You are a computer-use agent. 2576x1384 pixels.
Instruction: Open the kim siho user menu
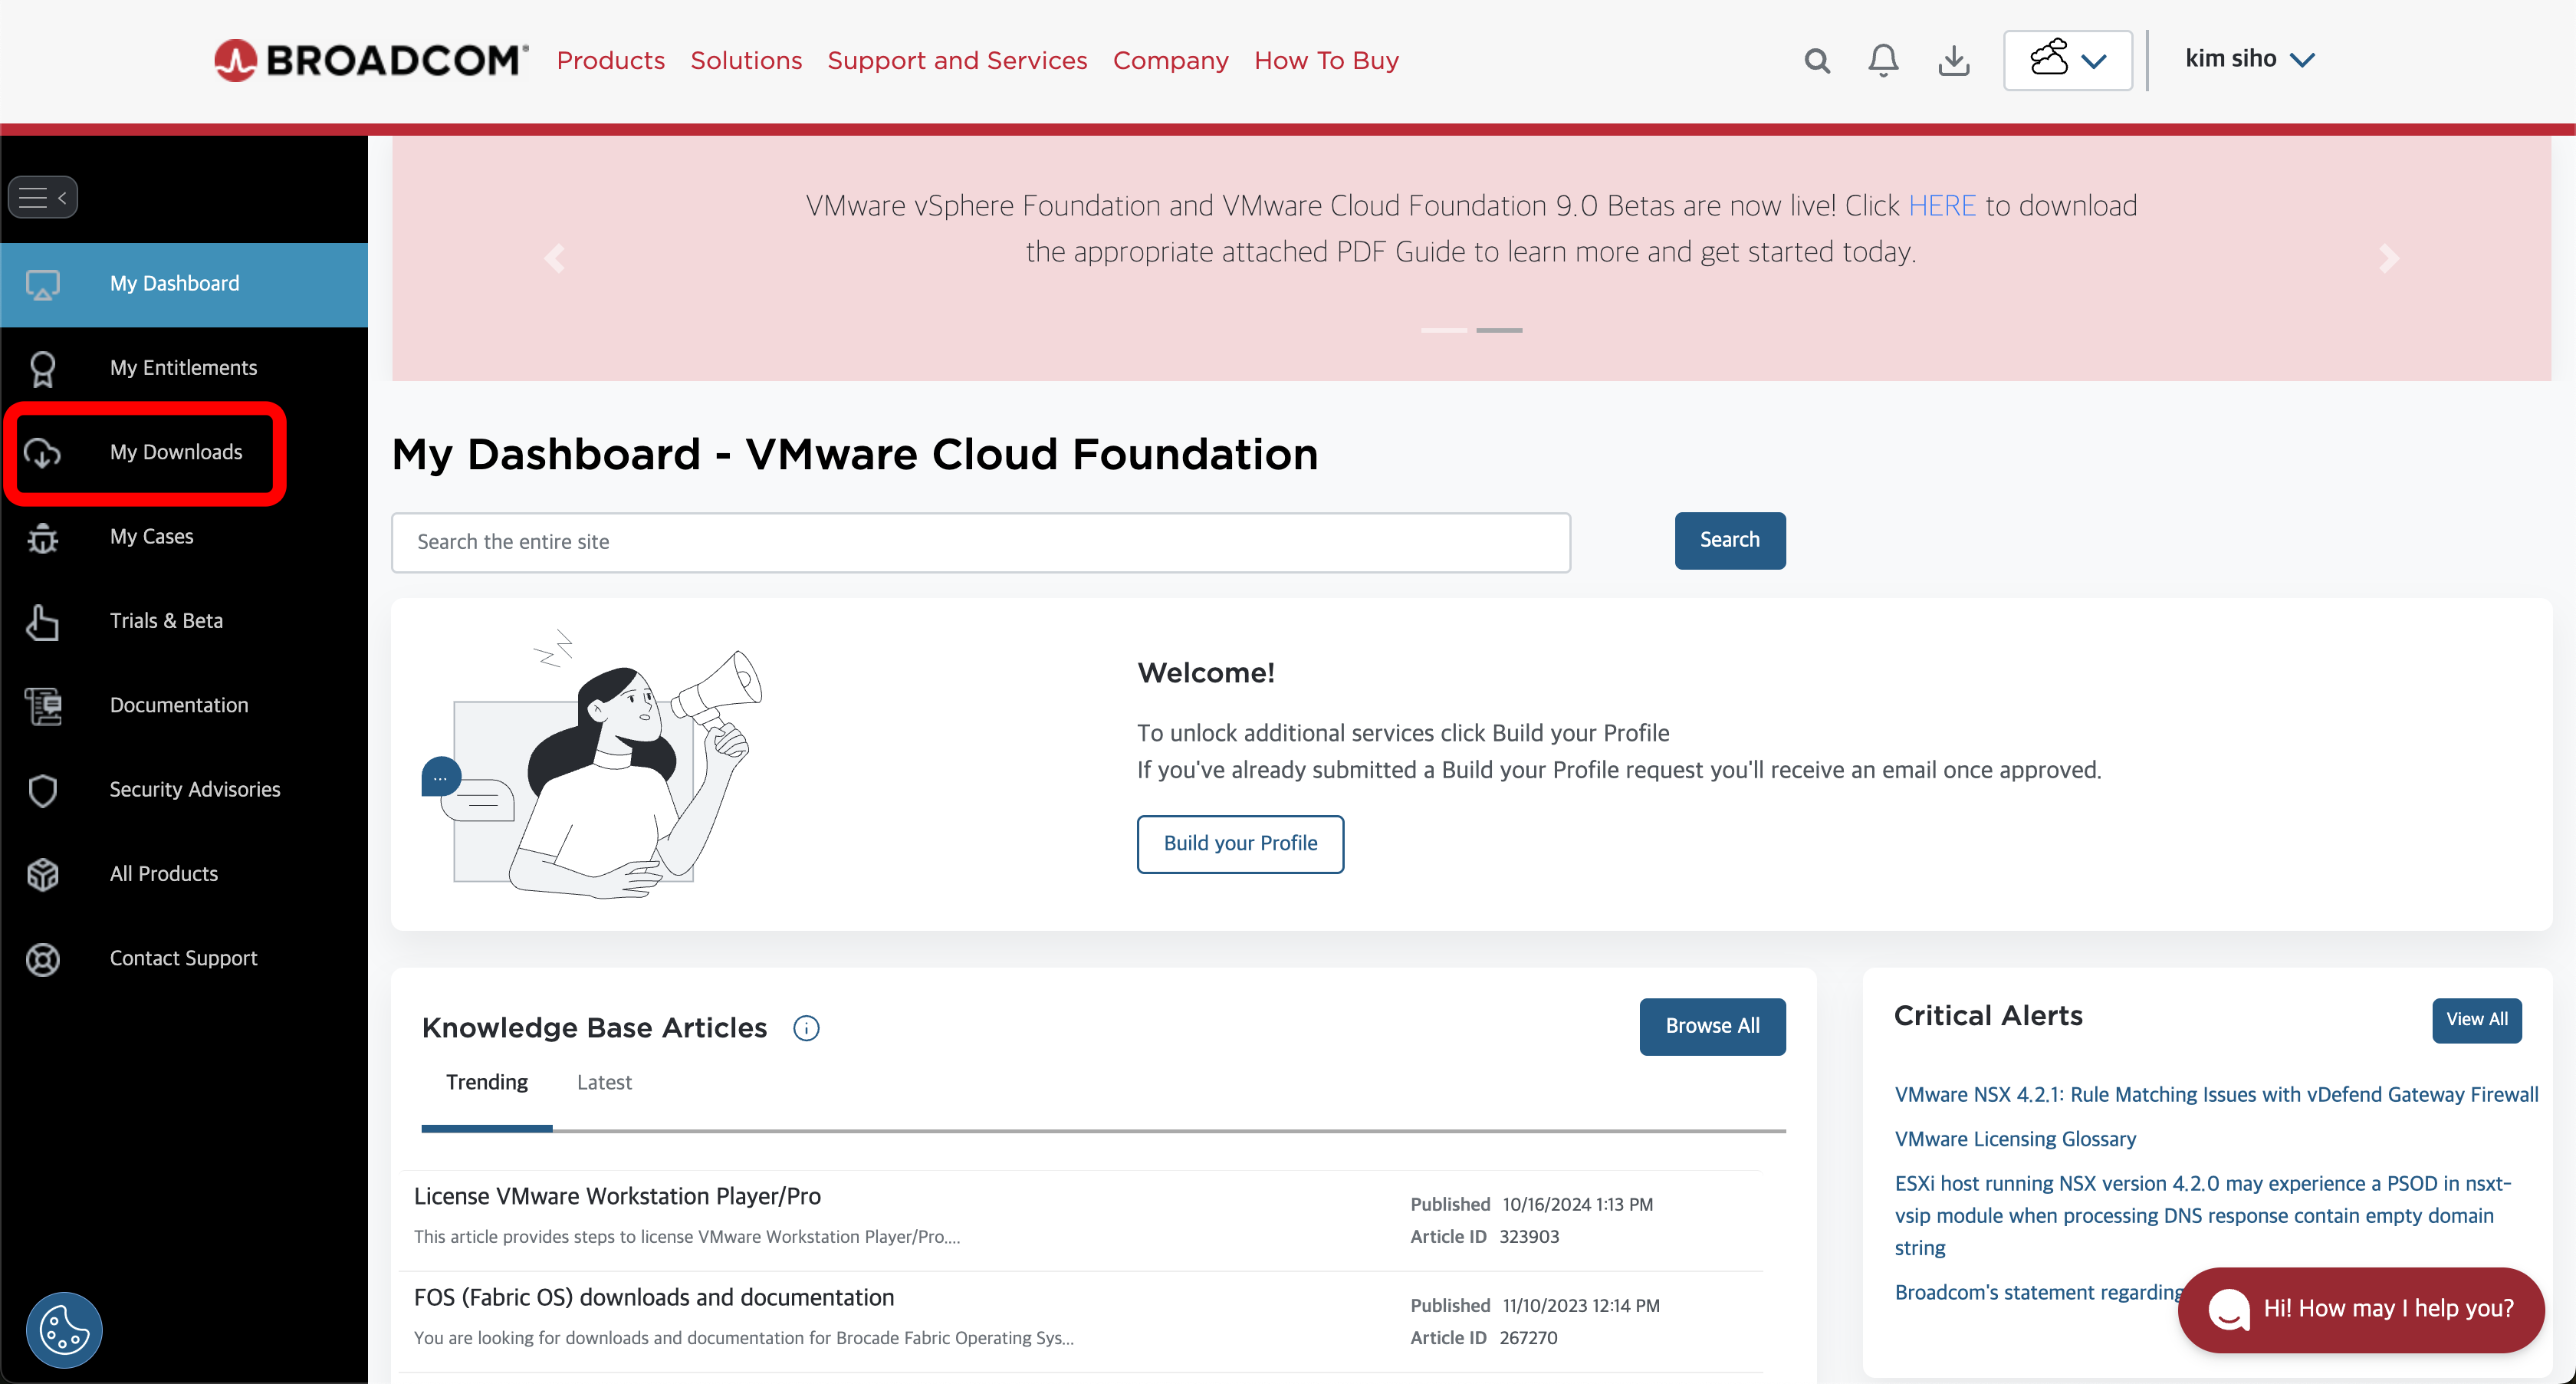(2249, 59)
